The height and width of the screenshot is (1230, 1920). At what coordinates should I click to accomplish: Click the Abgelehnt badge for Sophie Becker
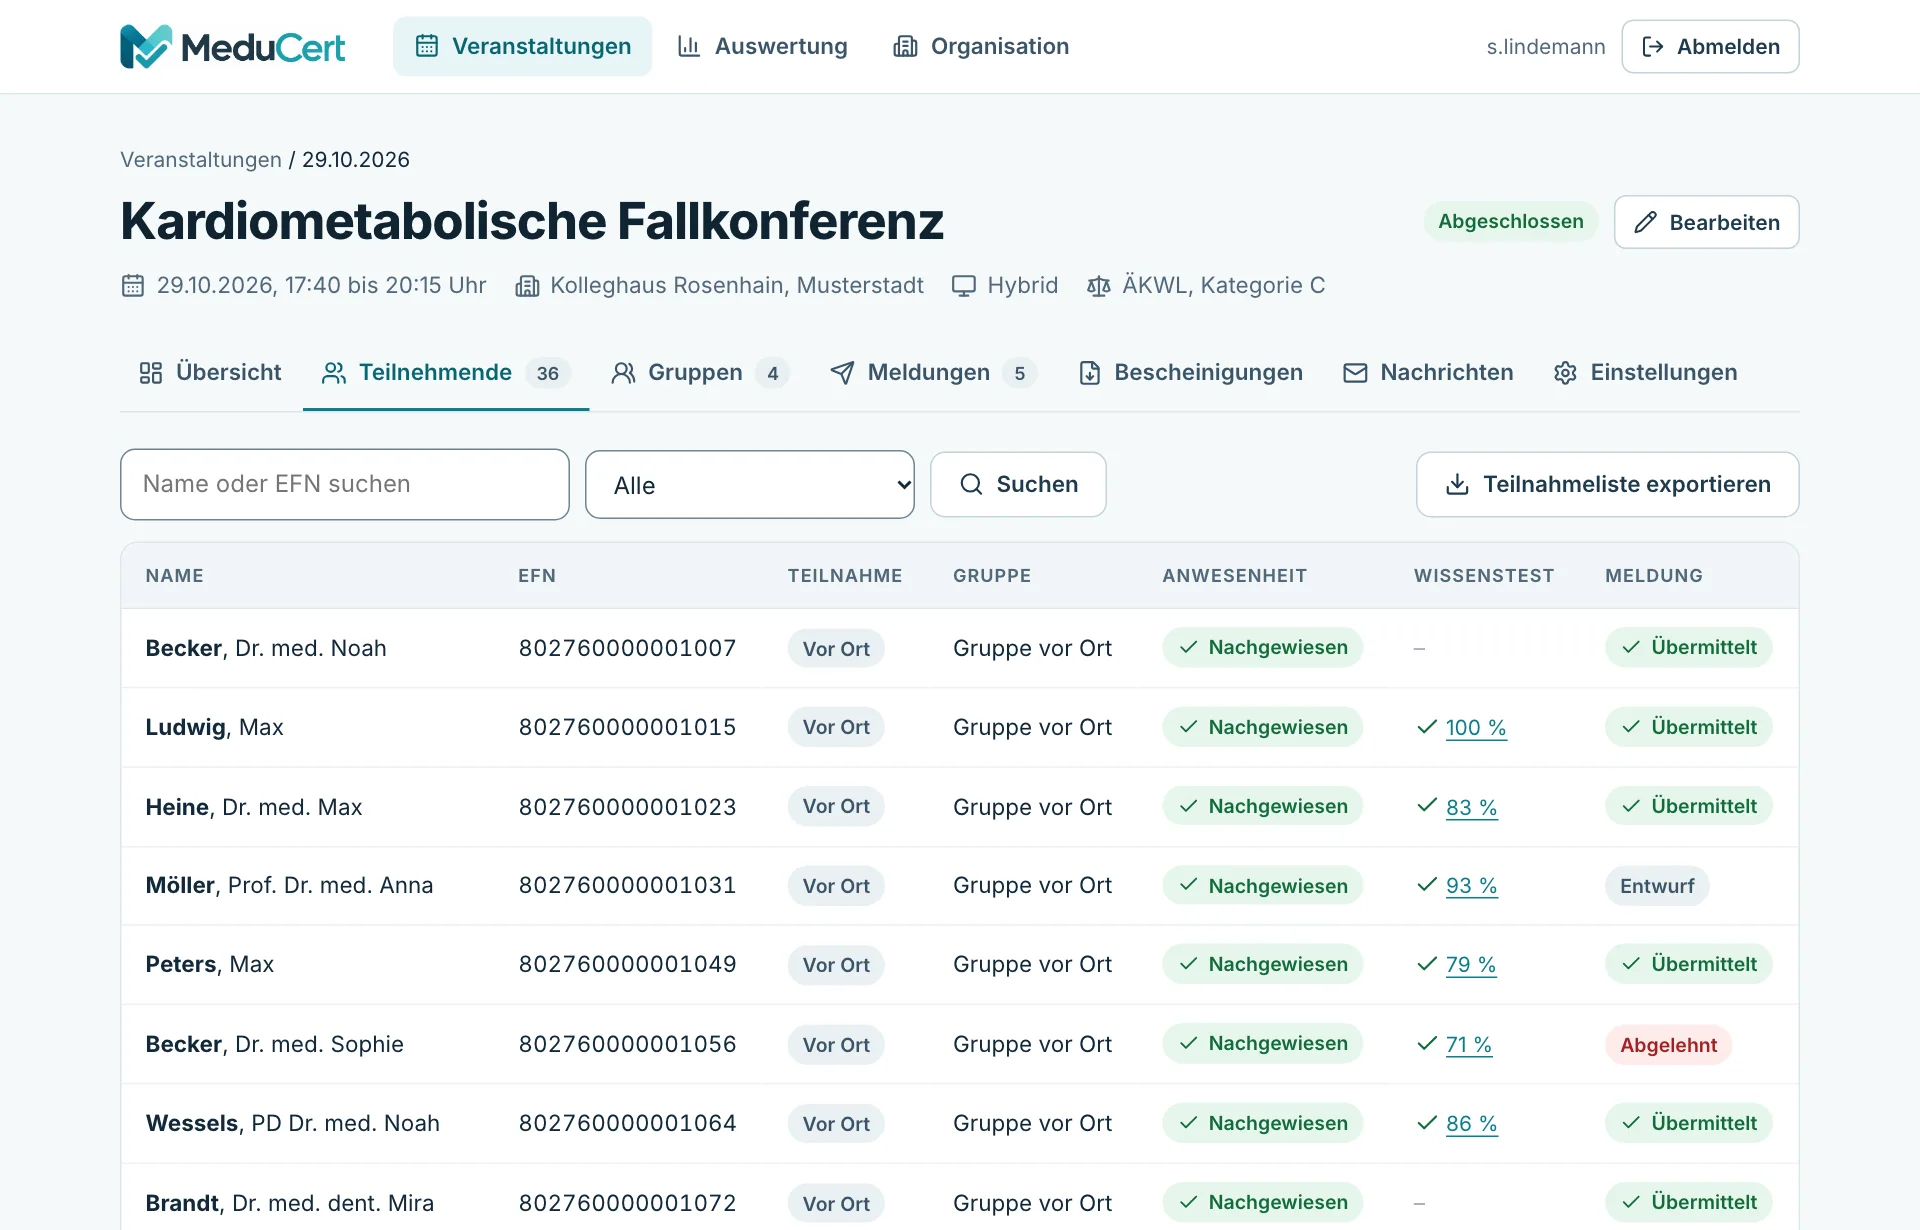click(x=1668, y=1045)
